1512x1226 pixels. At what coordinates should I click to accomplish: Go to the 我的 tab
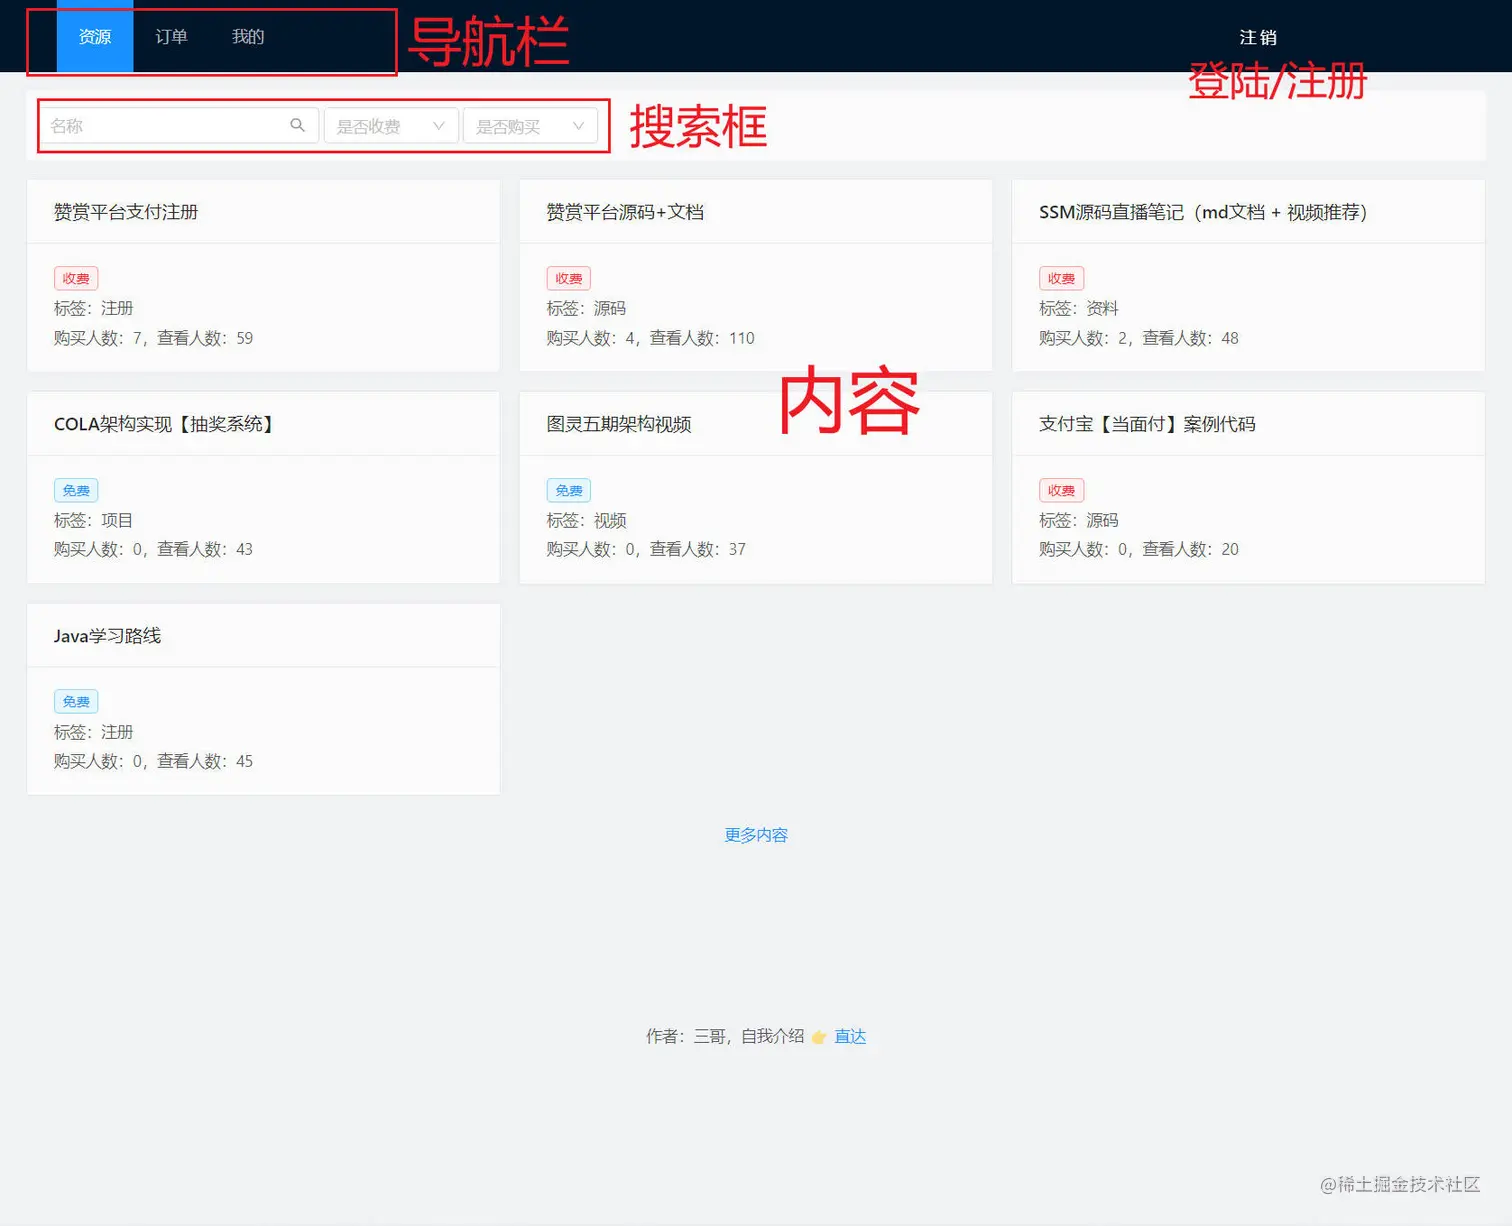click(248, 37)
